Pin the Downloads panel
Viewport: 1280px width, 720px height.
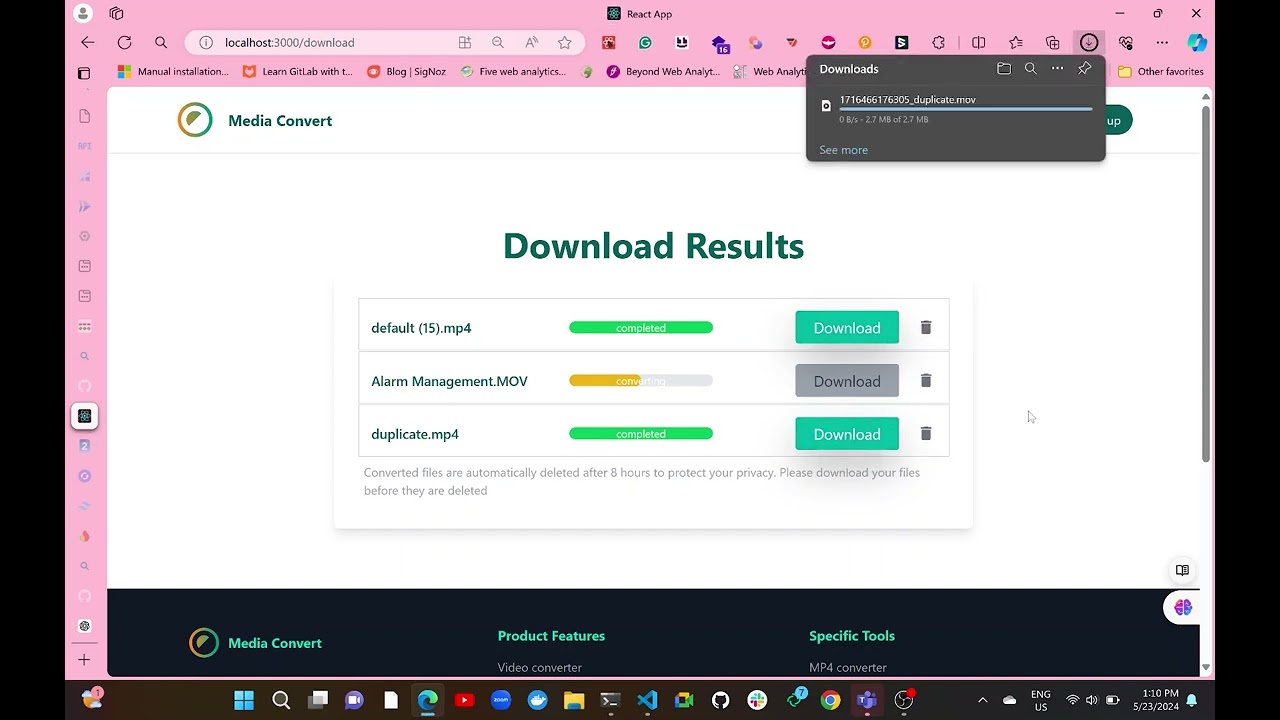(x=1084, y=69)
